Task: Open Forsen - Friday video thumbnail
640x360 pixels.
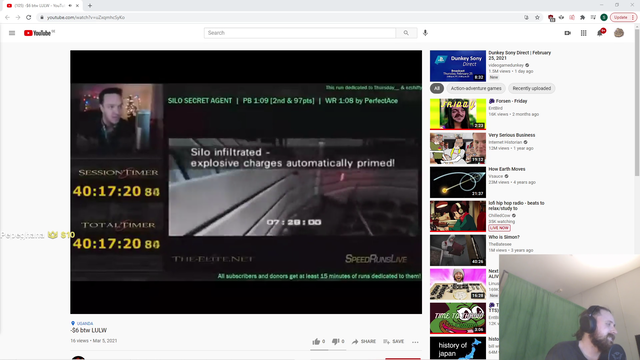Action: (x=458, y=114)
